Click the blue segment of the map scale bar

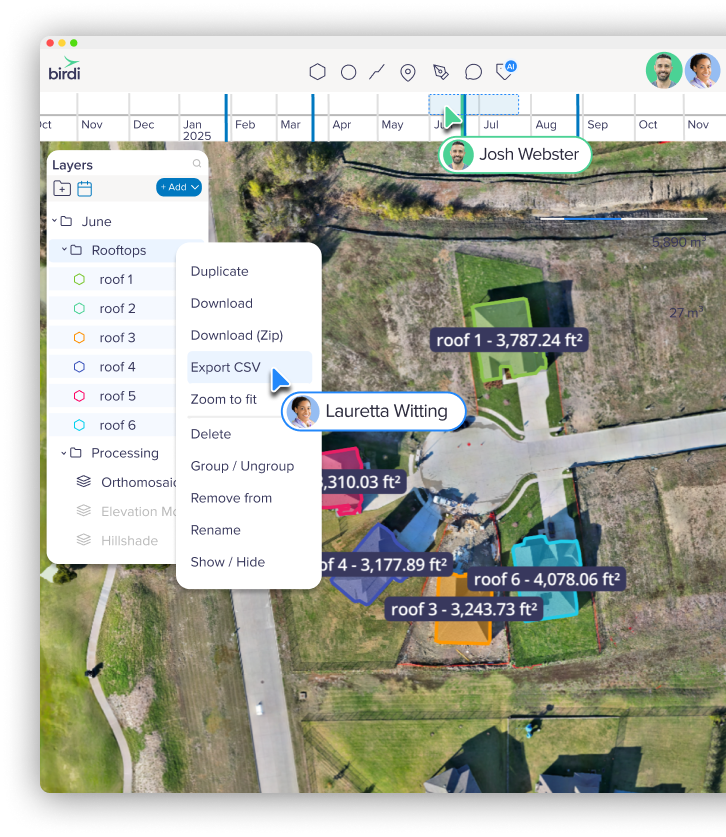[x=593, y=219]
